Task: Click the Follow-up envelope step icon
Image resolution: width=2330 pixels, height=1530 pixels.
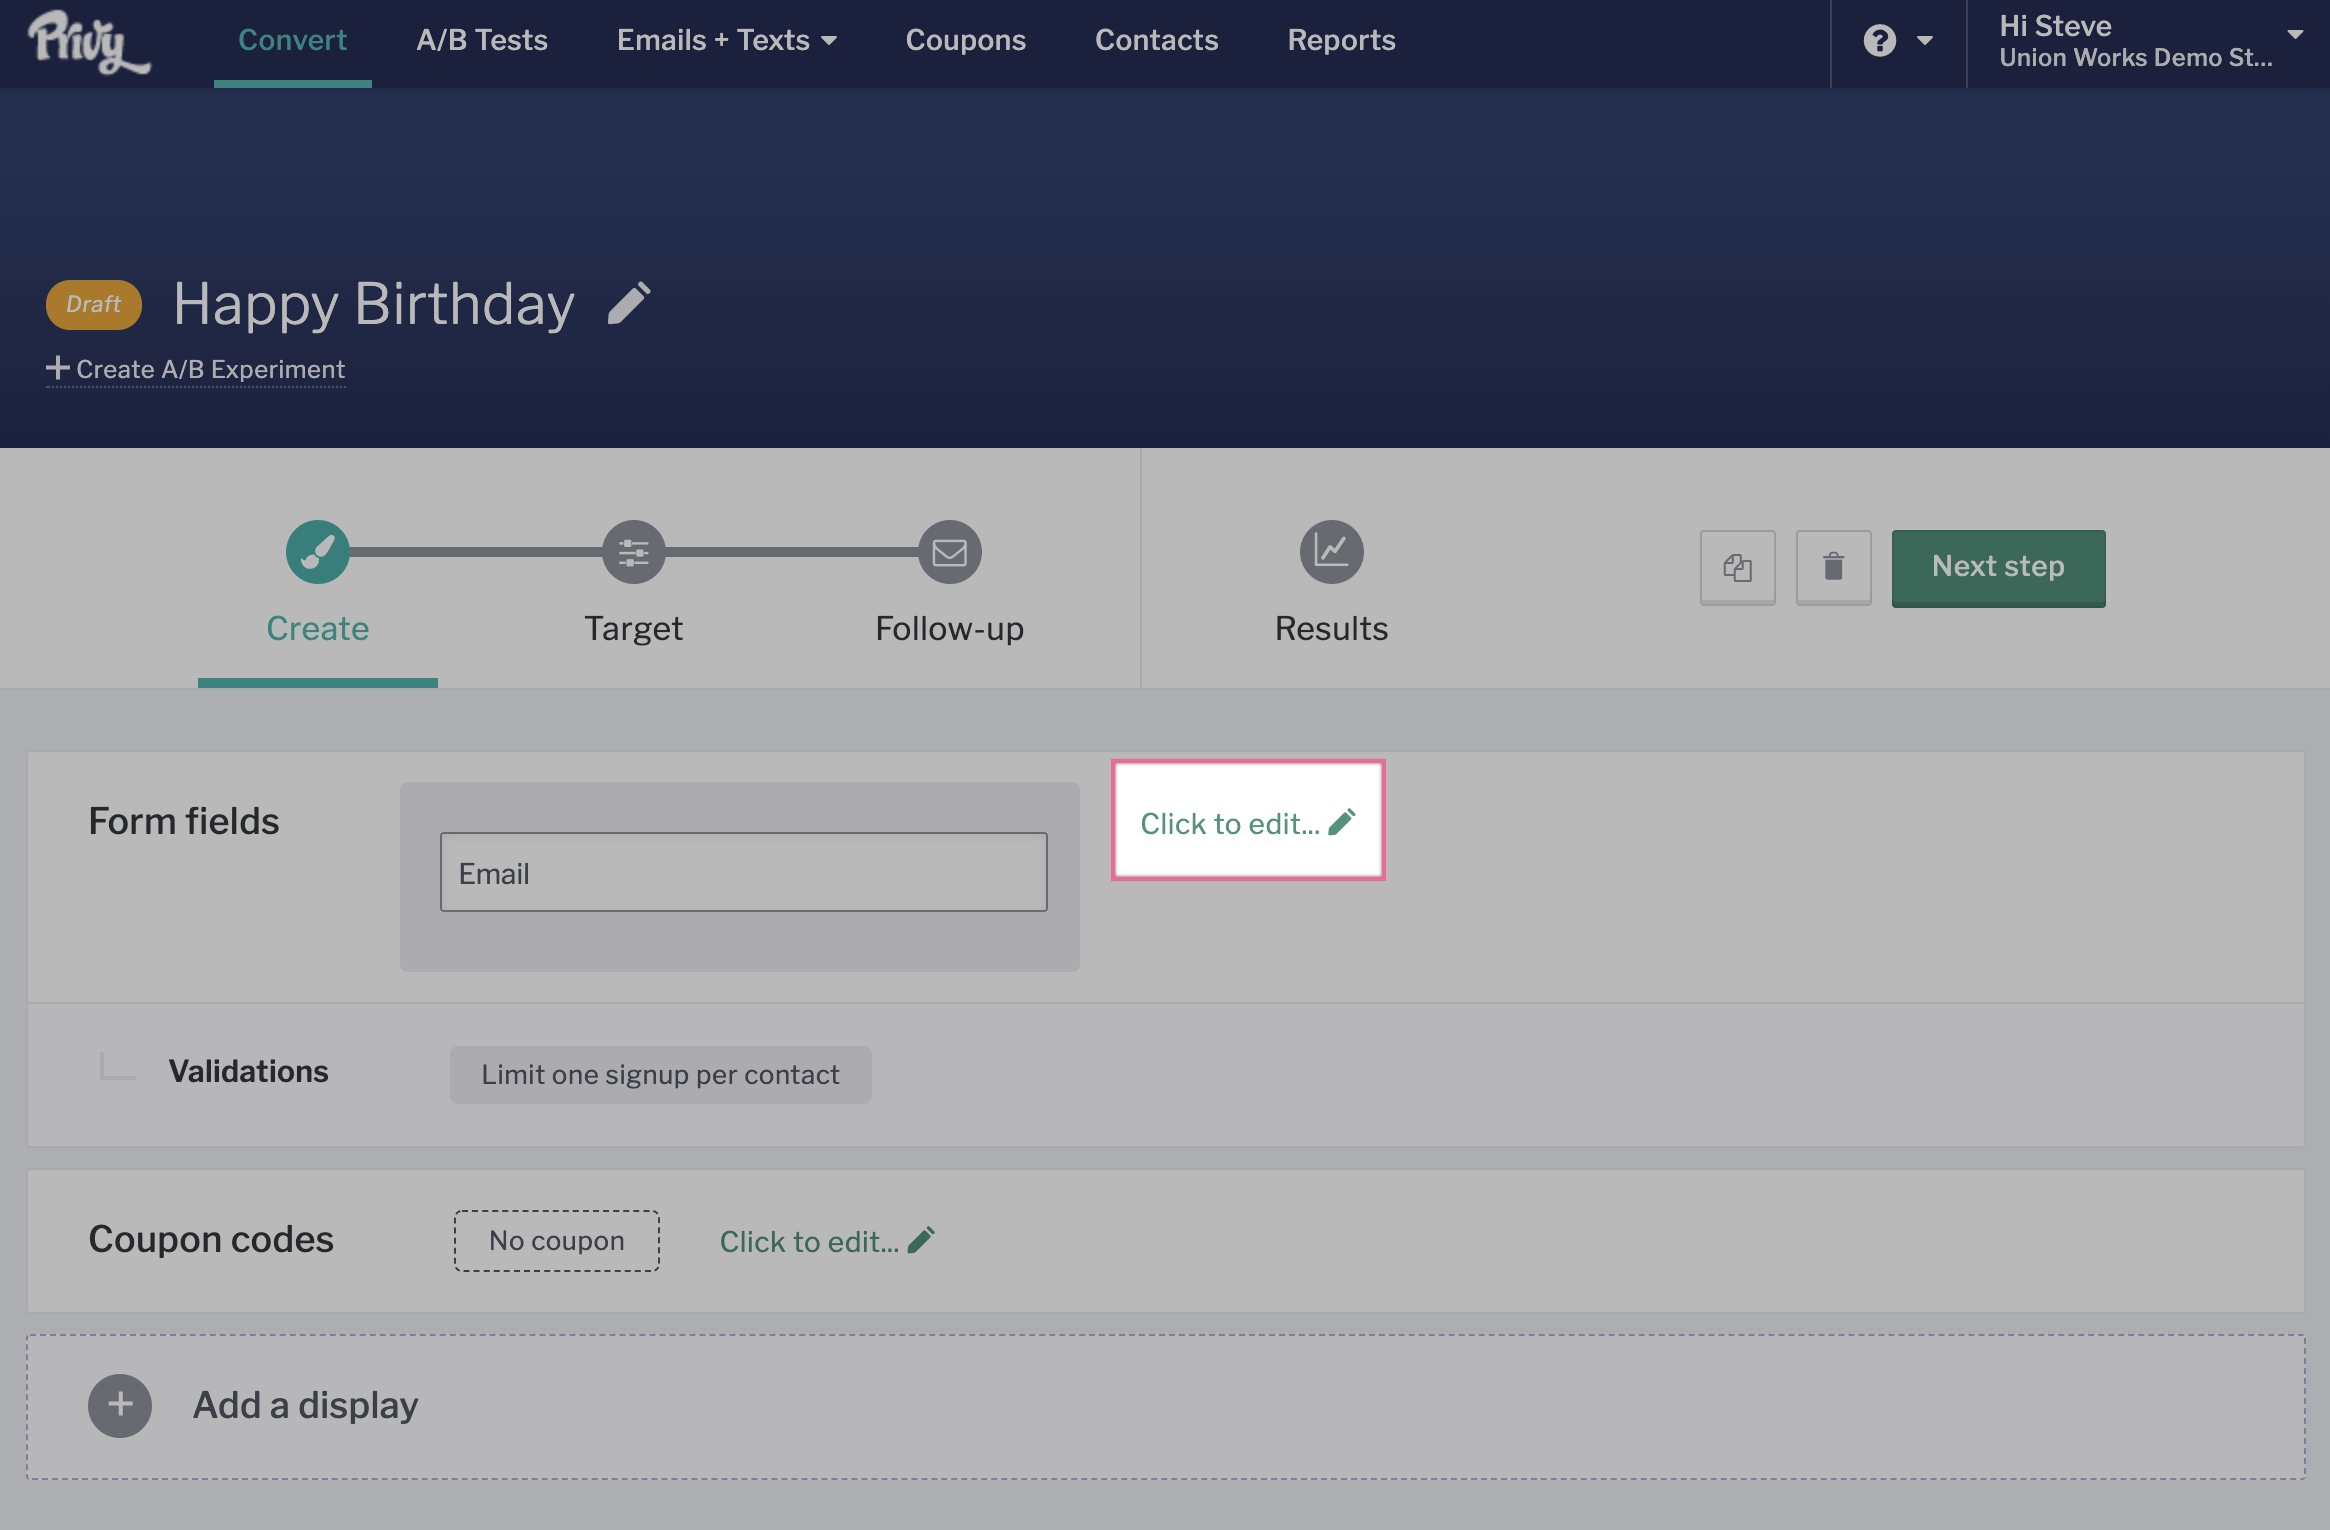Action: [949, 552]
